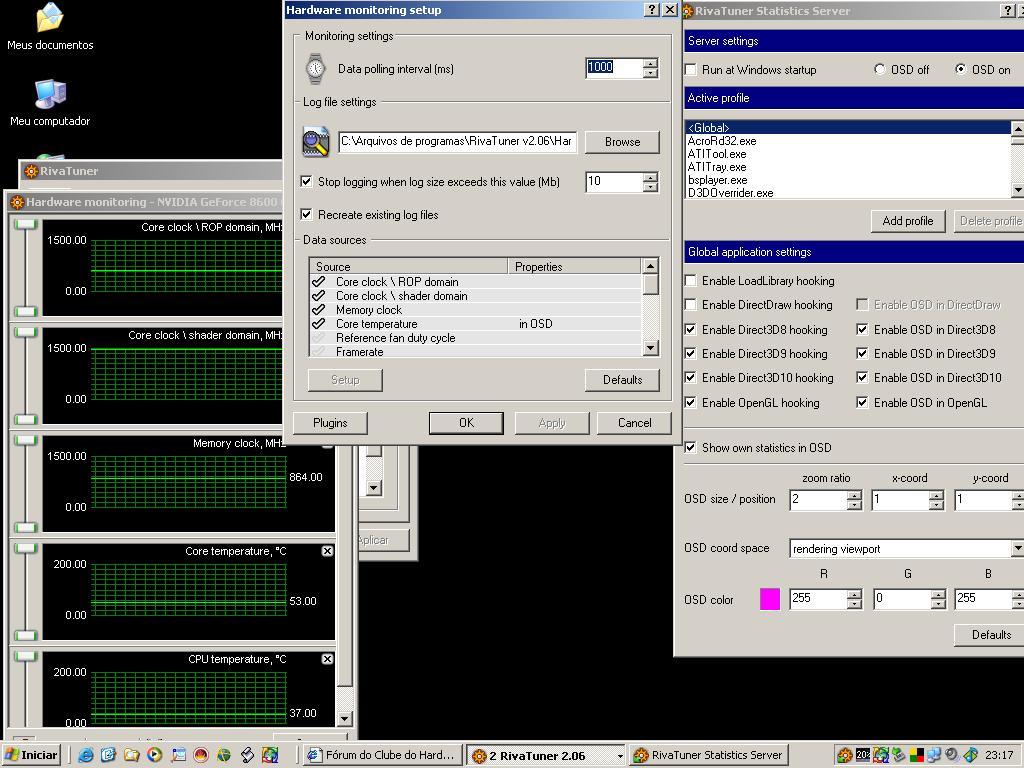Click the Add profile button
This screenshot has height=768, width=1024.
[x=908, y=221]
